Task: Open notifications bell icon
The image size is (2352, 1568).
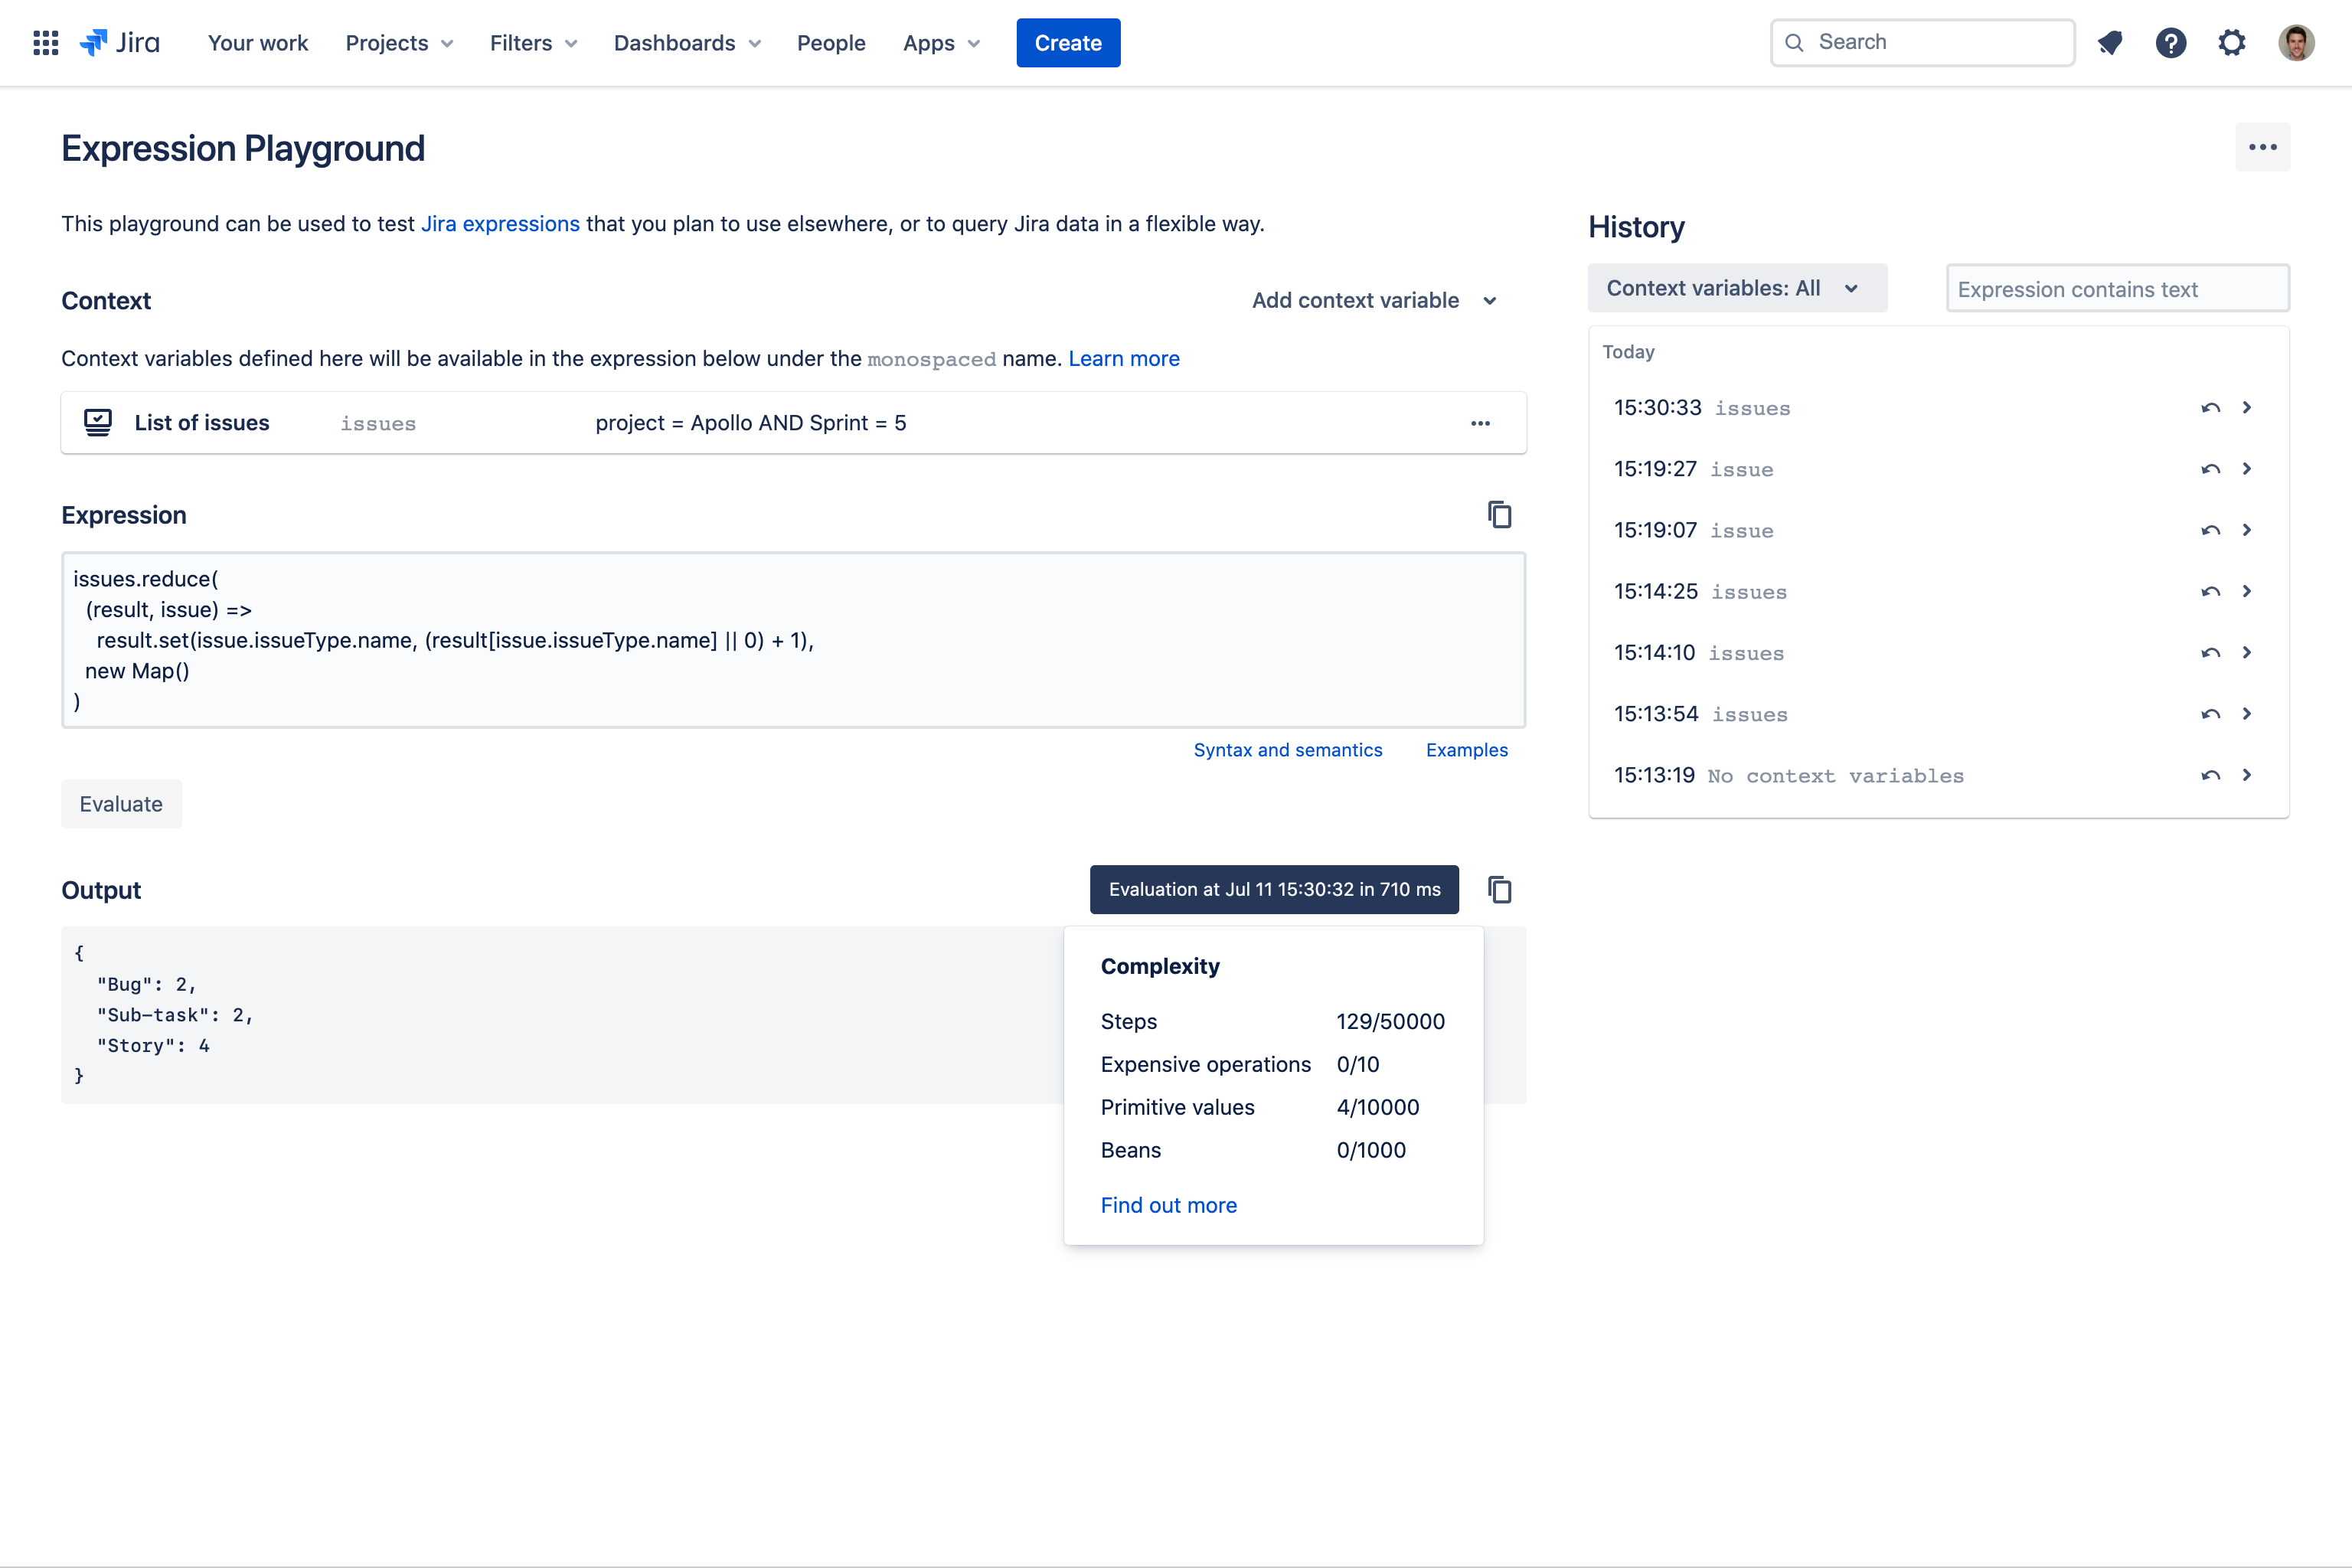Action: pyautogui.click(x=2110, y=43)
